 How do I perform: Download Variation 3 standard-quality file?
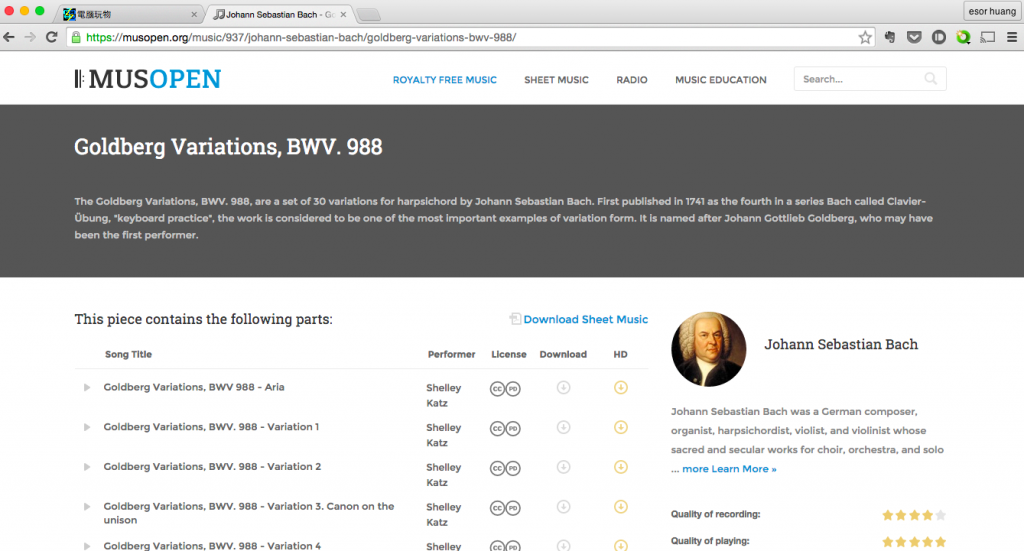pos(564,507)
